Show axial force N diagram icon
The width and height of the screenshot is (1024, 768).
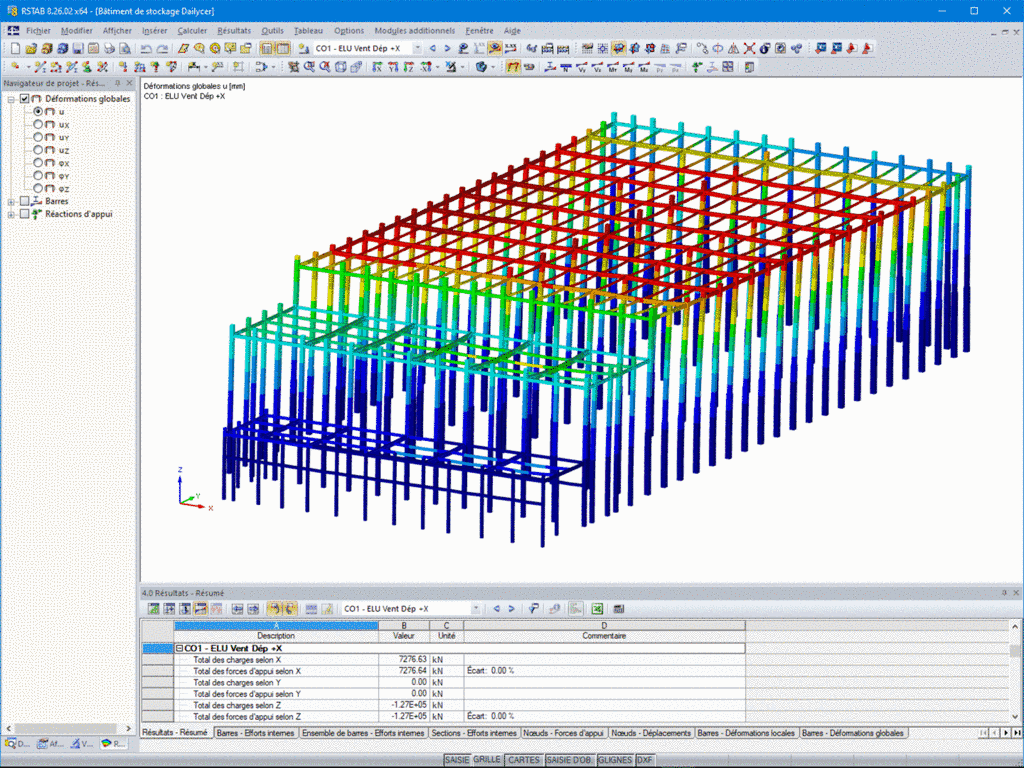[x=566, y=67]
